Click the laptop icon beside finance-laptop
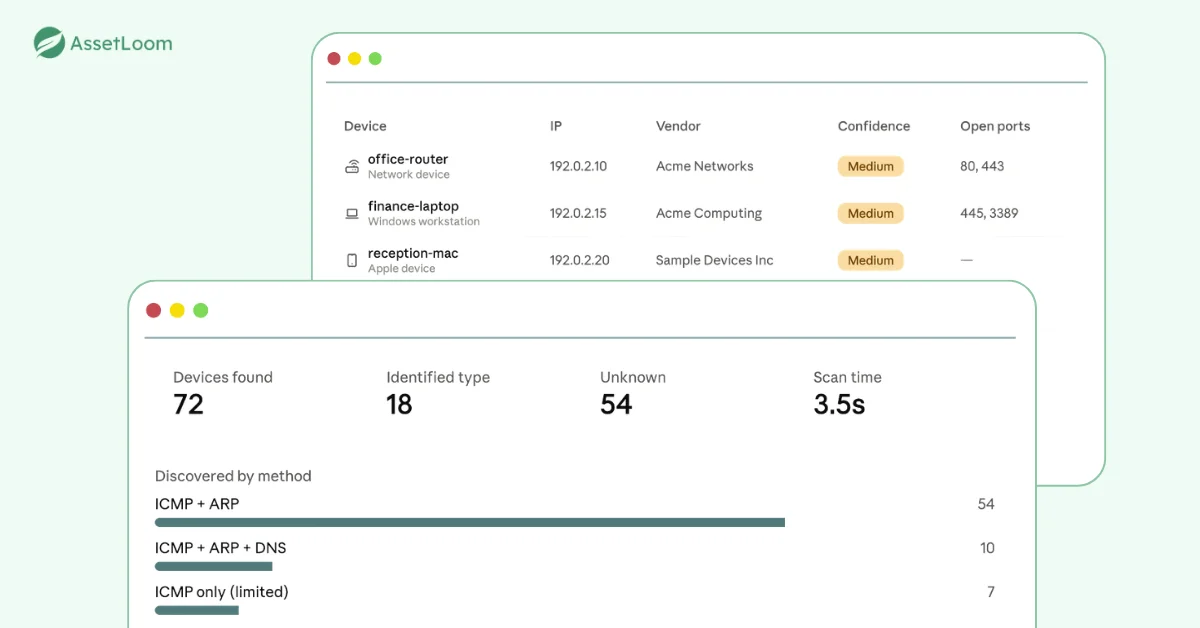Image resolution: width=1200 pixels, height=628 pixels. tap(352, 213)
